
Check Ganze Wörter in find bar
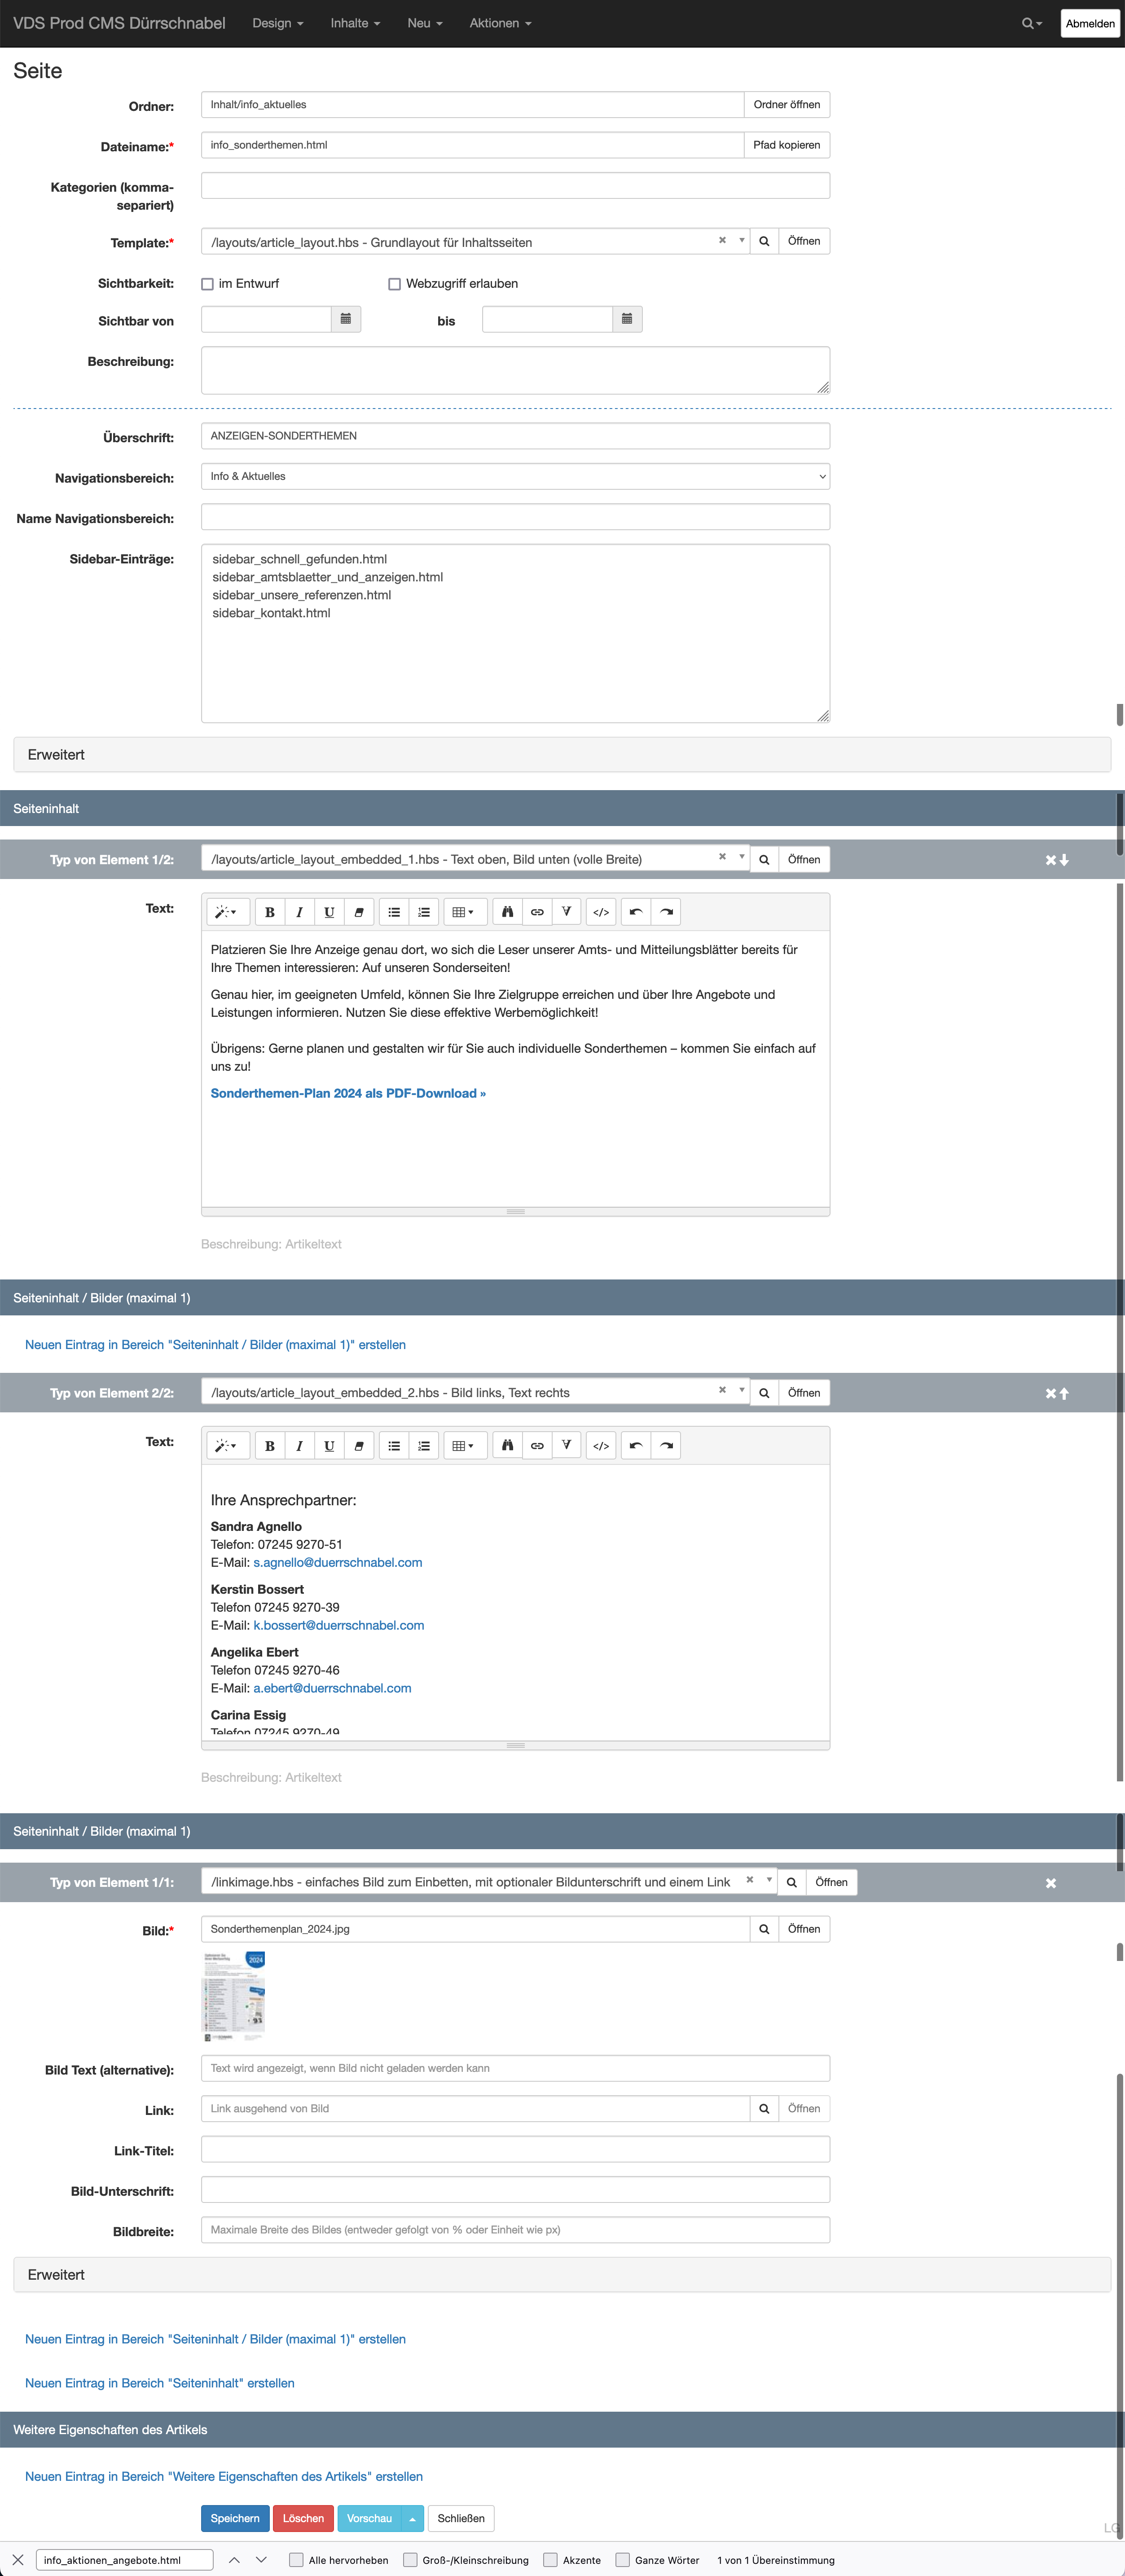(622, 2560)
